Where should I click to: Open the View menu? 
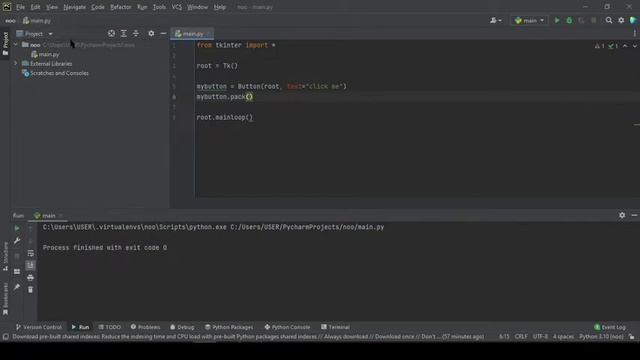52,7
